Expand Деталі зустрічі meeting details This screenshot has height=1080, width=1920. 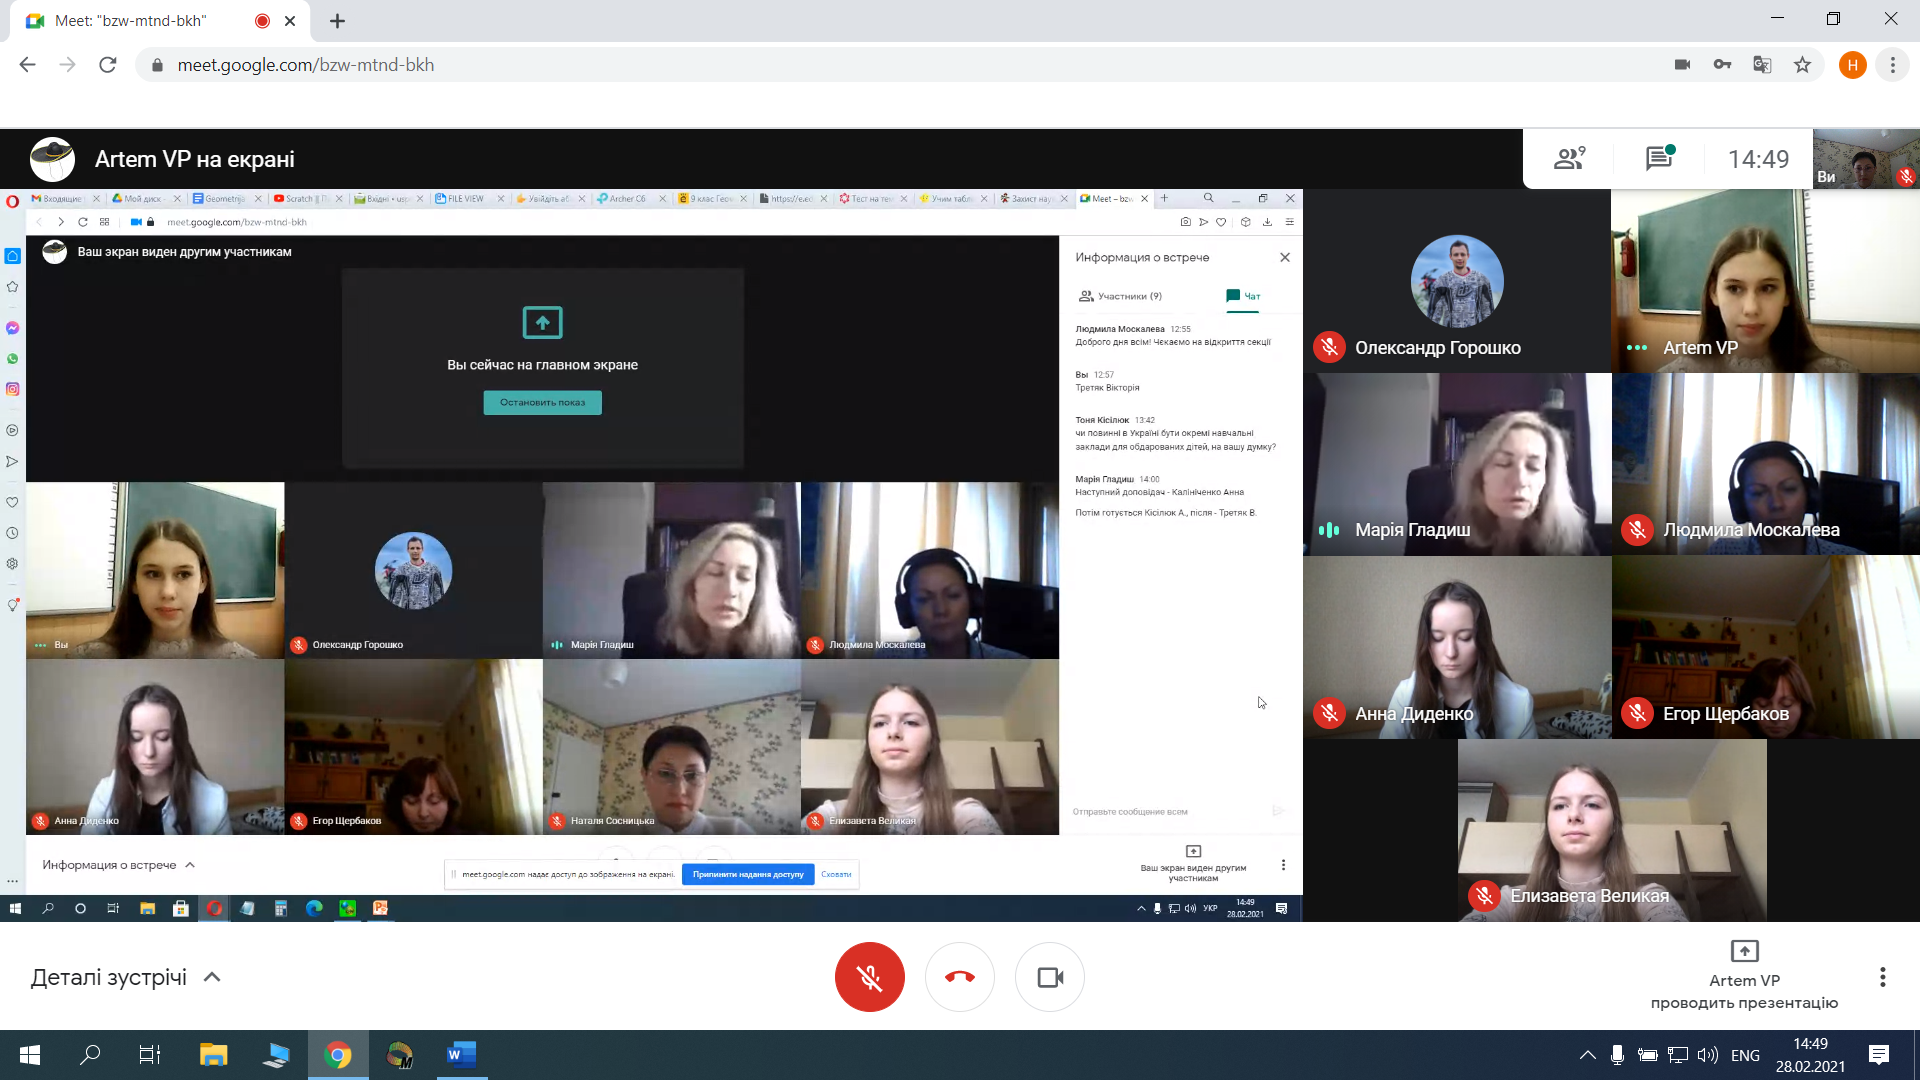(125, 977)
